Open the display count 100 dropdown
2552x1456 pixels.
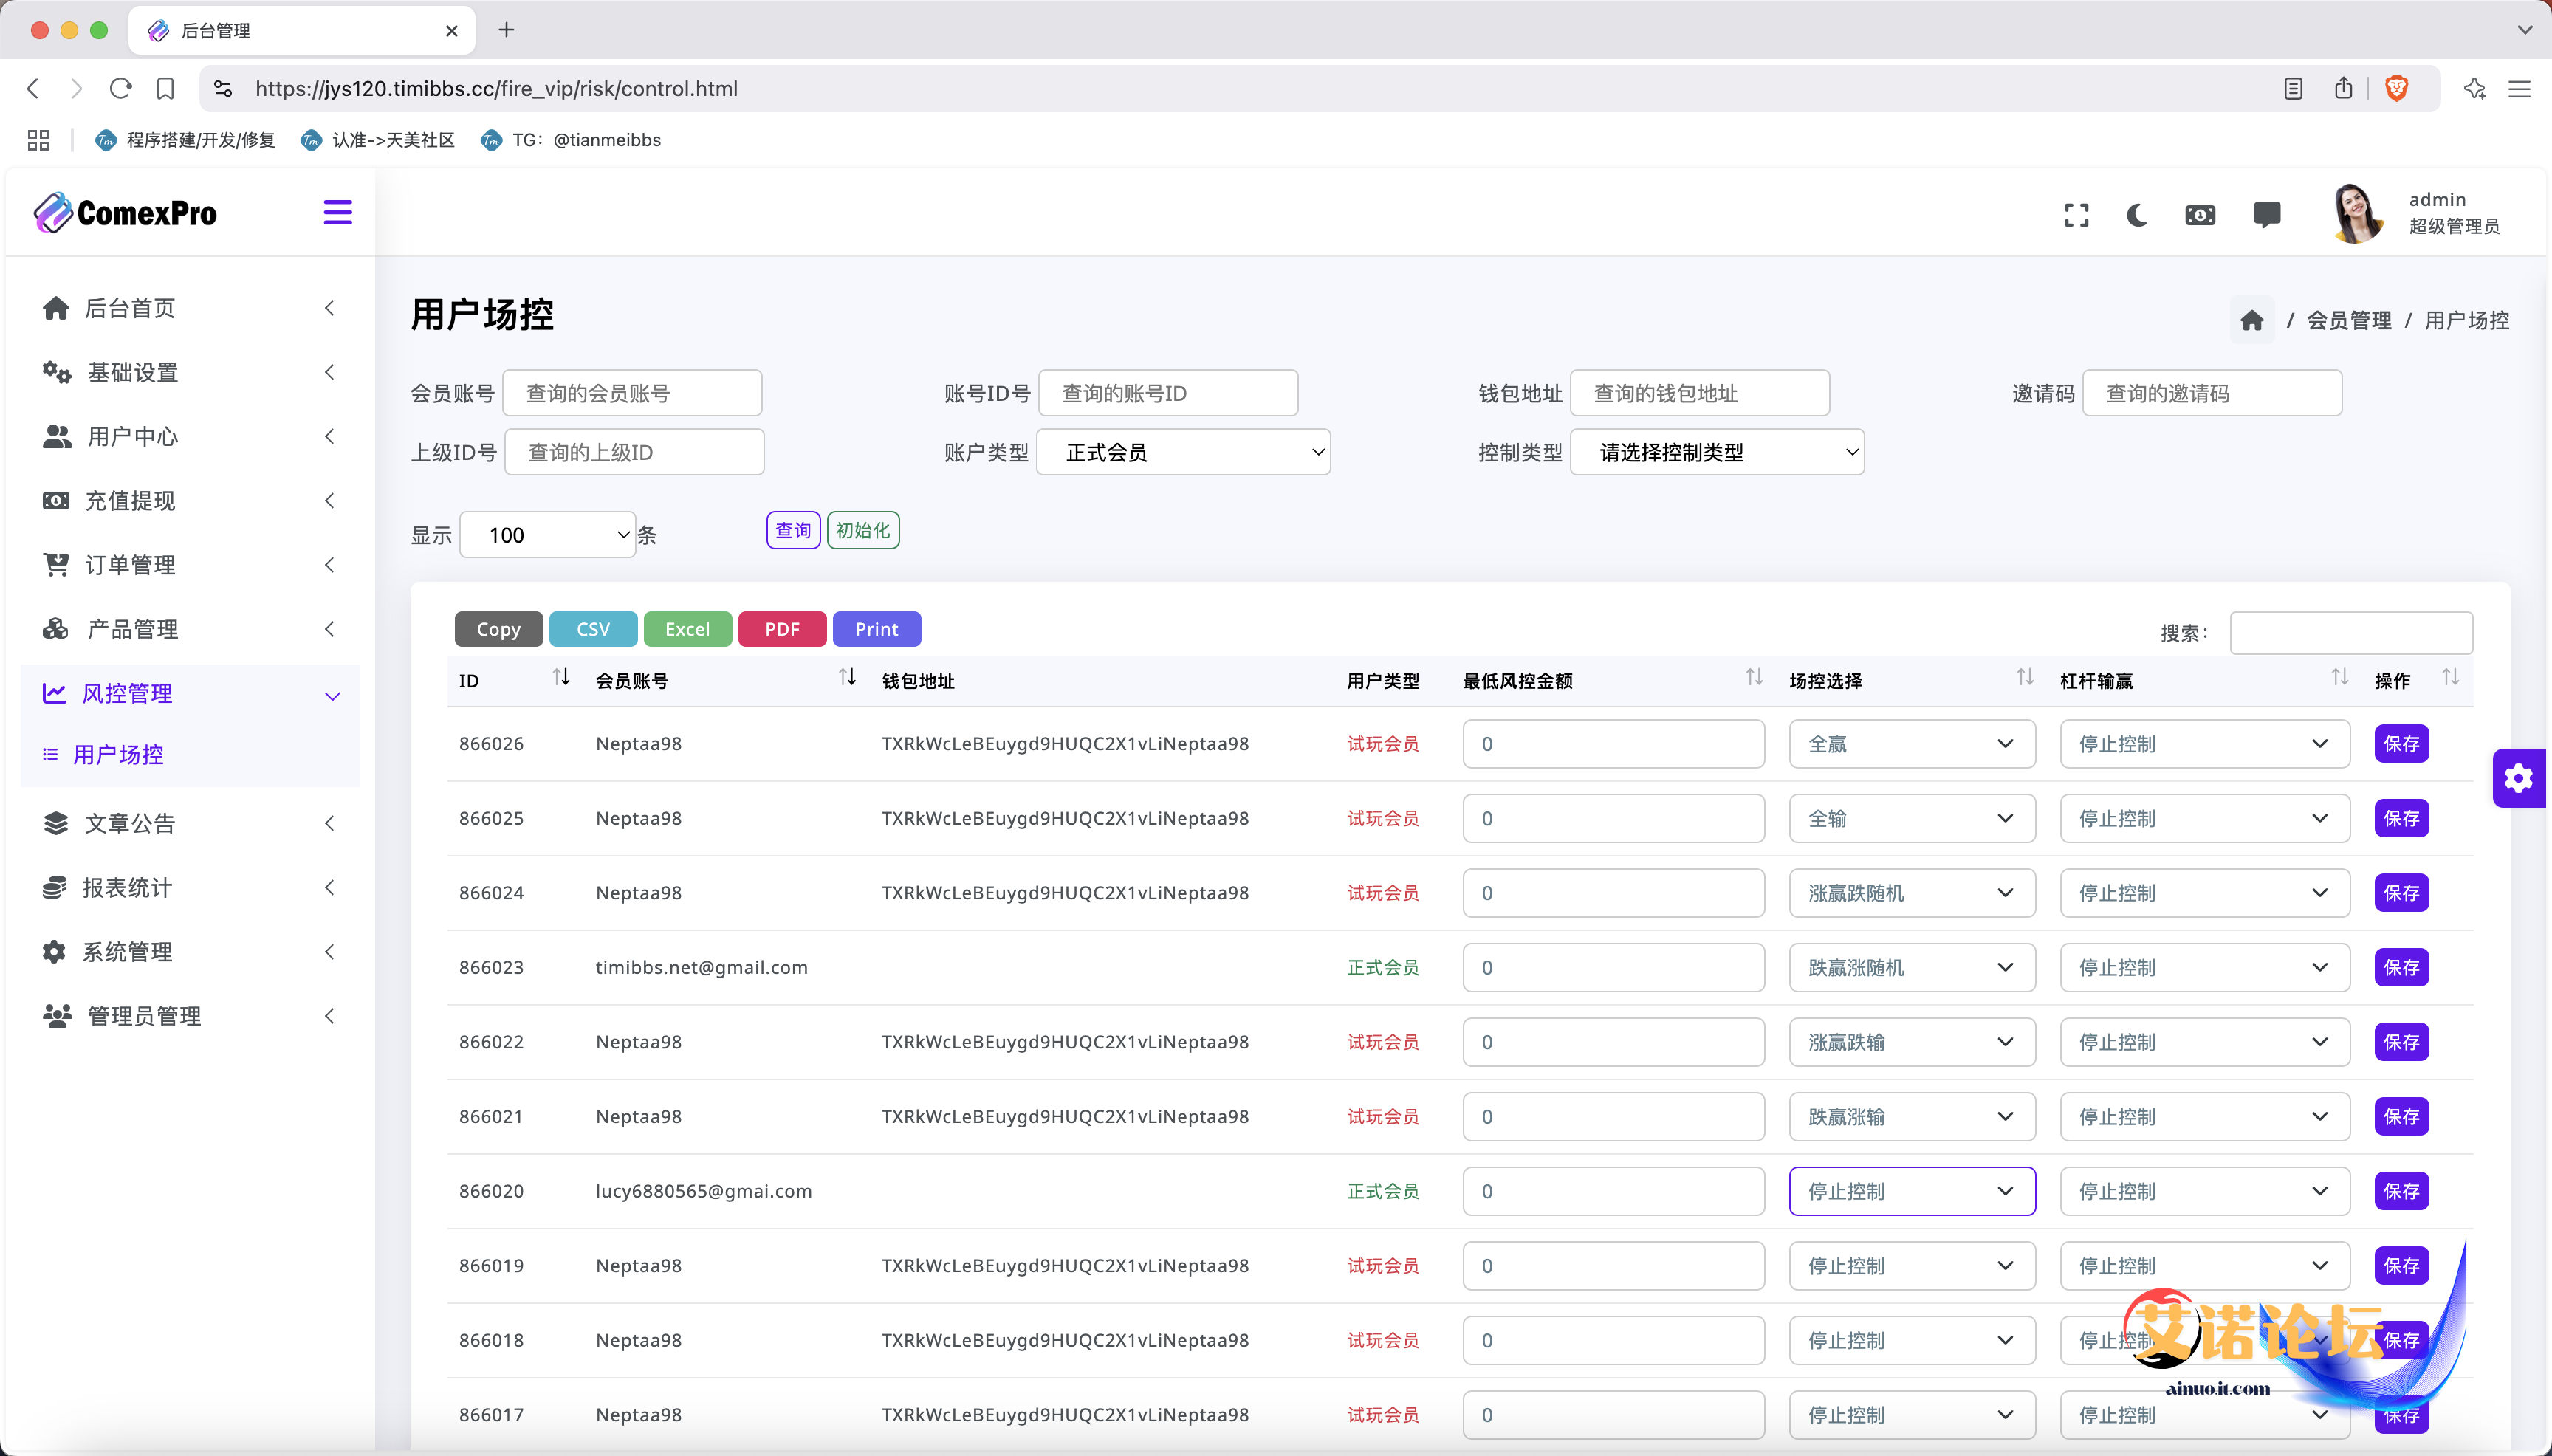coord(548,535)
